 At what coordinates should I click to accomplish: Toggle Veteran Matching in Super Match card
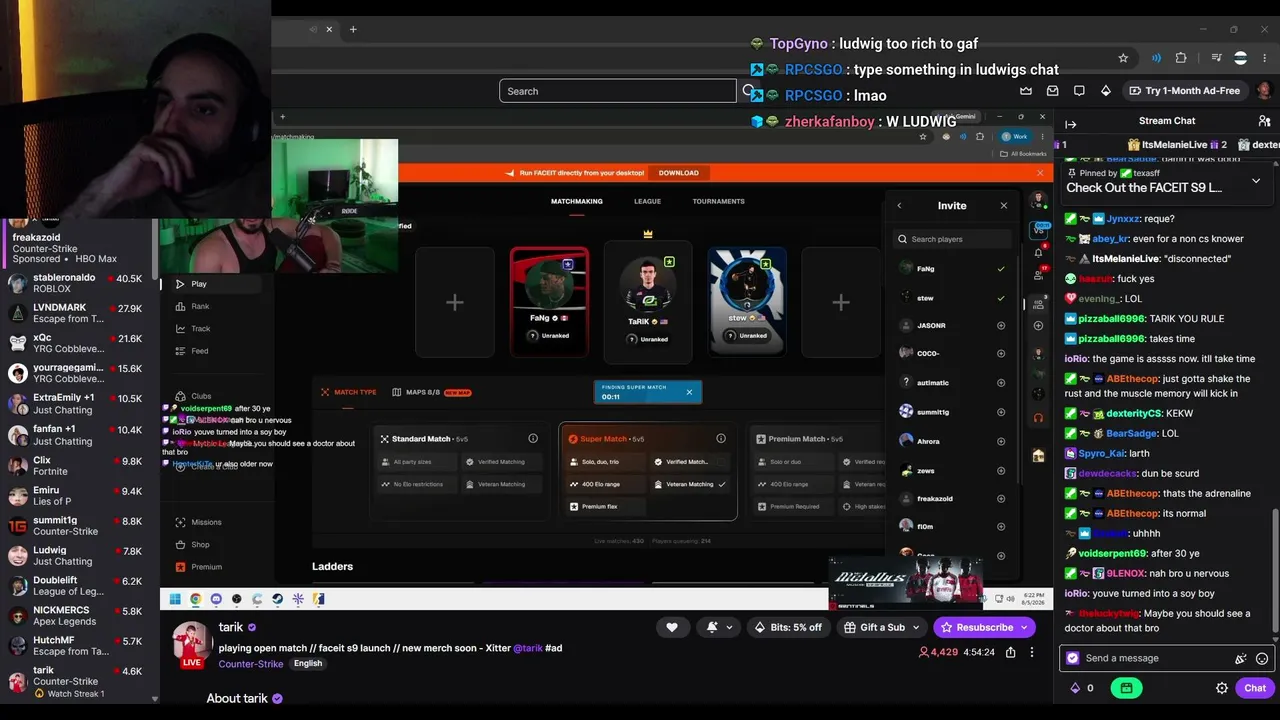tap(690, 484)
